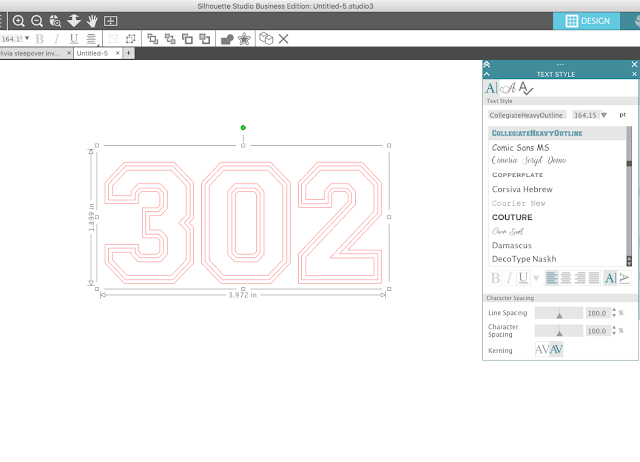Choose Comic Sans MS font

tap(520, 148)
